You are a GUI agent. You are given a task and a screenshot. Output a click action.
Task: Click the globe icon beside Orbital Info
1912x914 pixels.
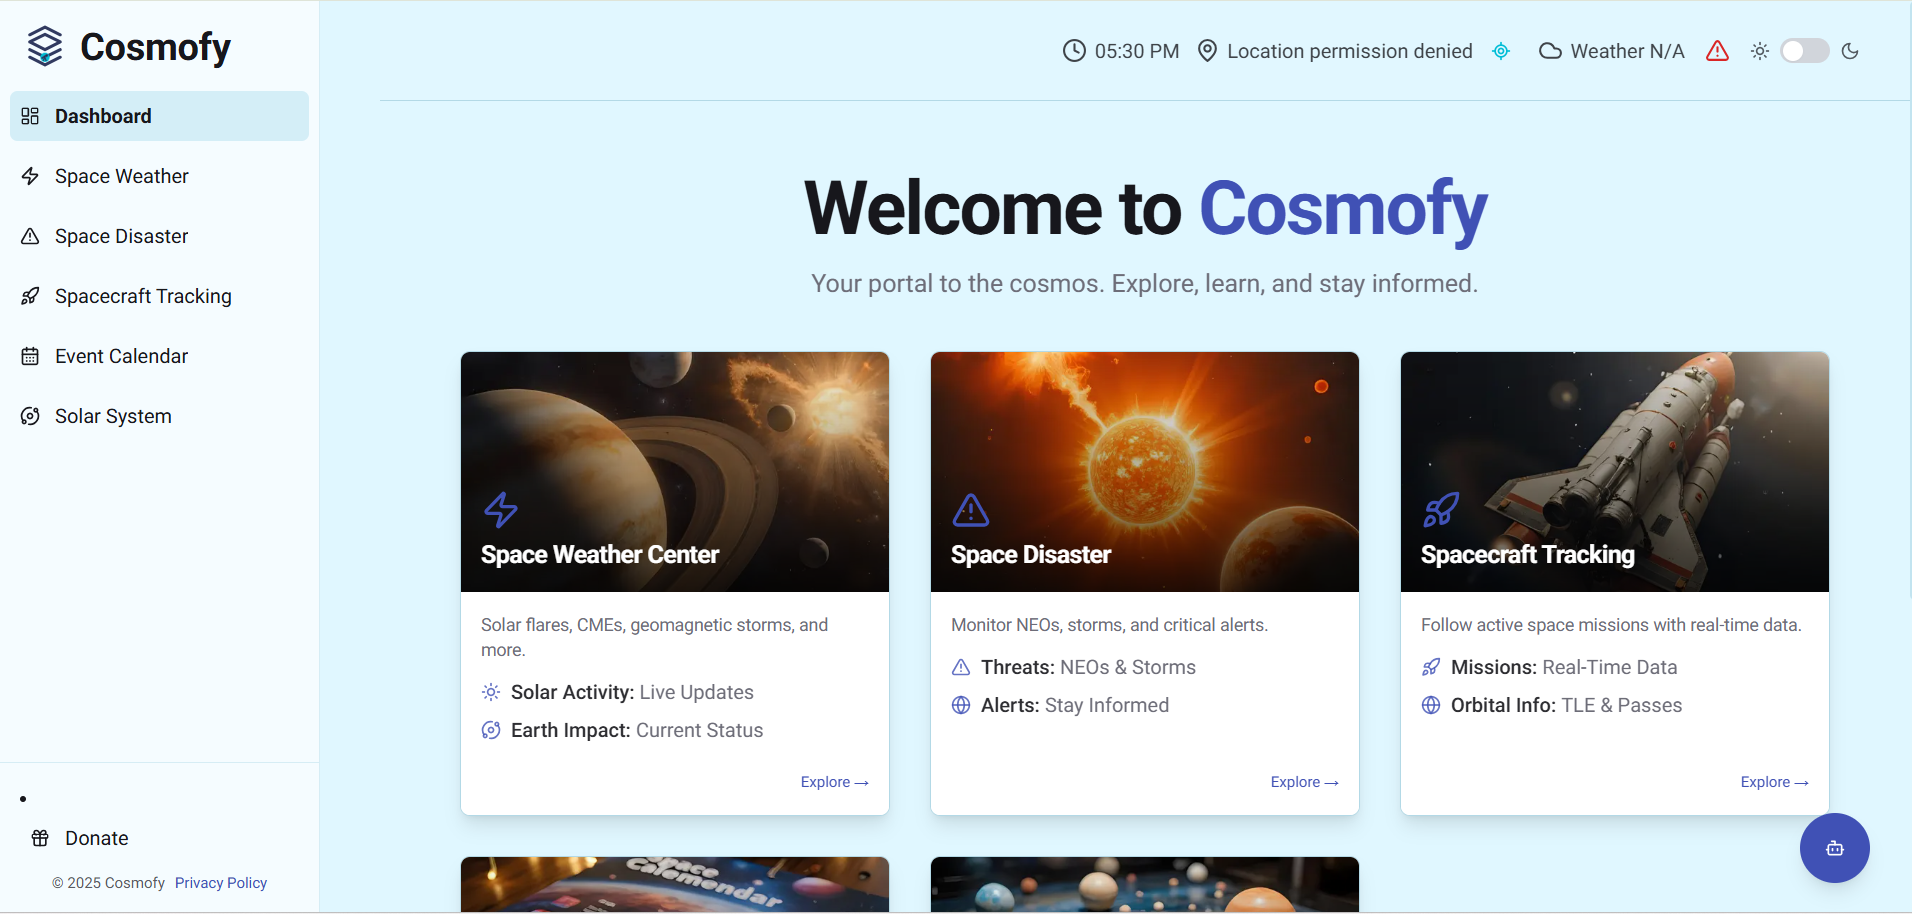1431,705
